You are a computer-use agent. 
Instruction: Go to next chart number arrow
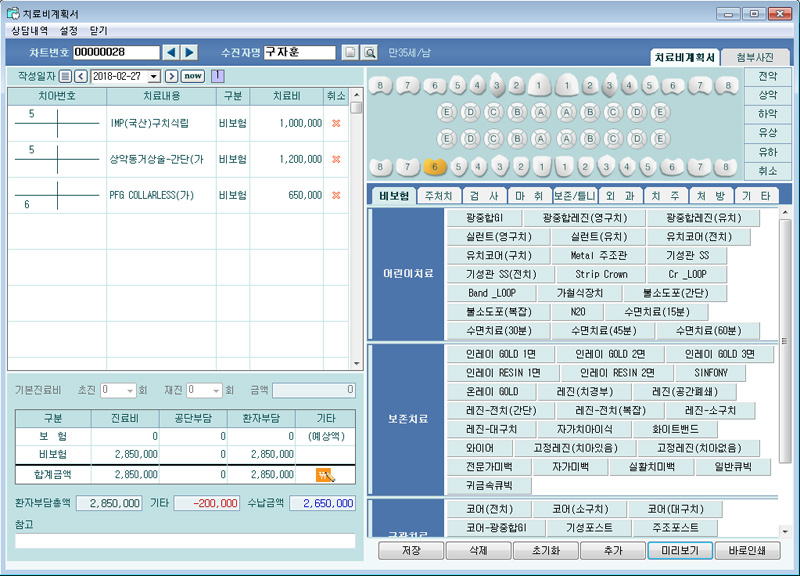click(189, 52)
